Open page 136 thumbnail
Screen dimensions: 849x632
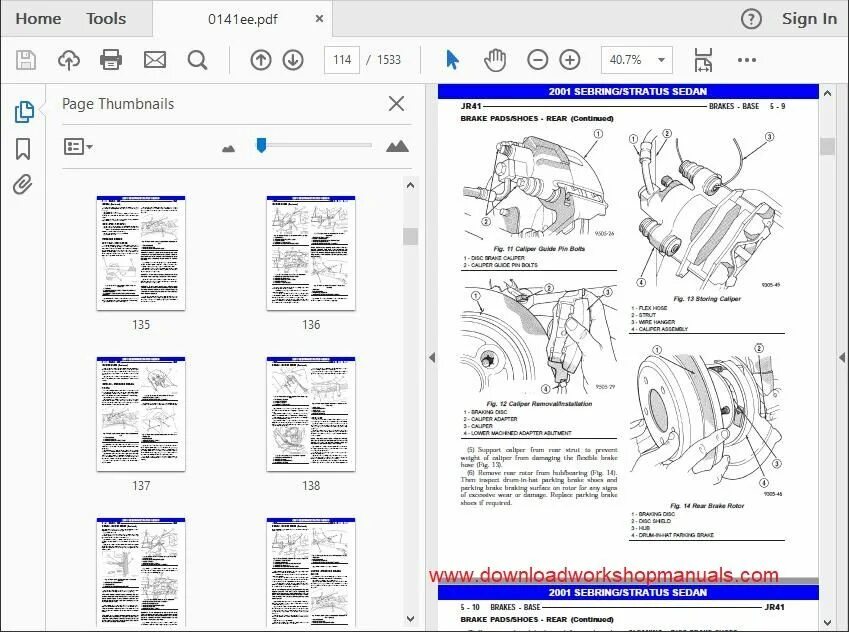coord(311,253)
